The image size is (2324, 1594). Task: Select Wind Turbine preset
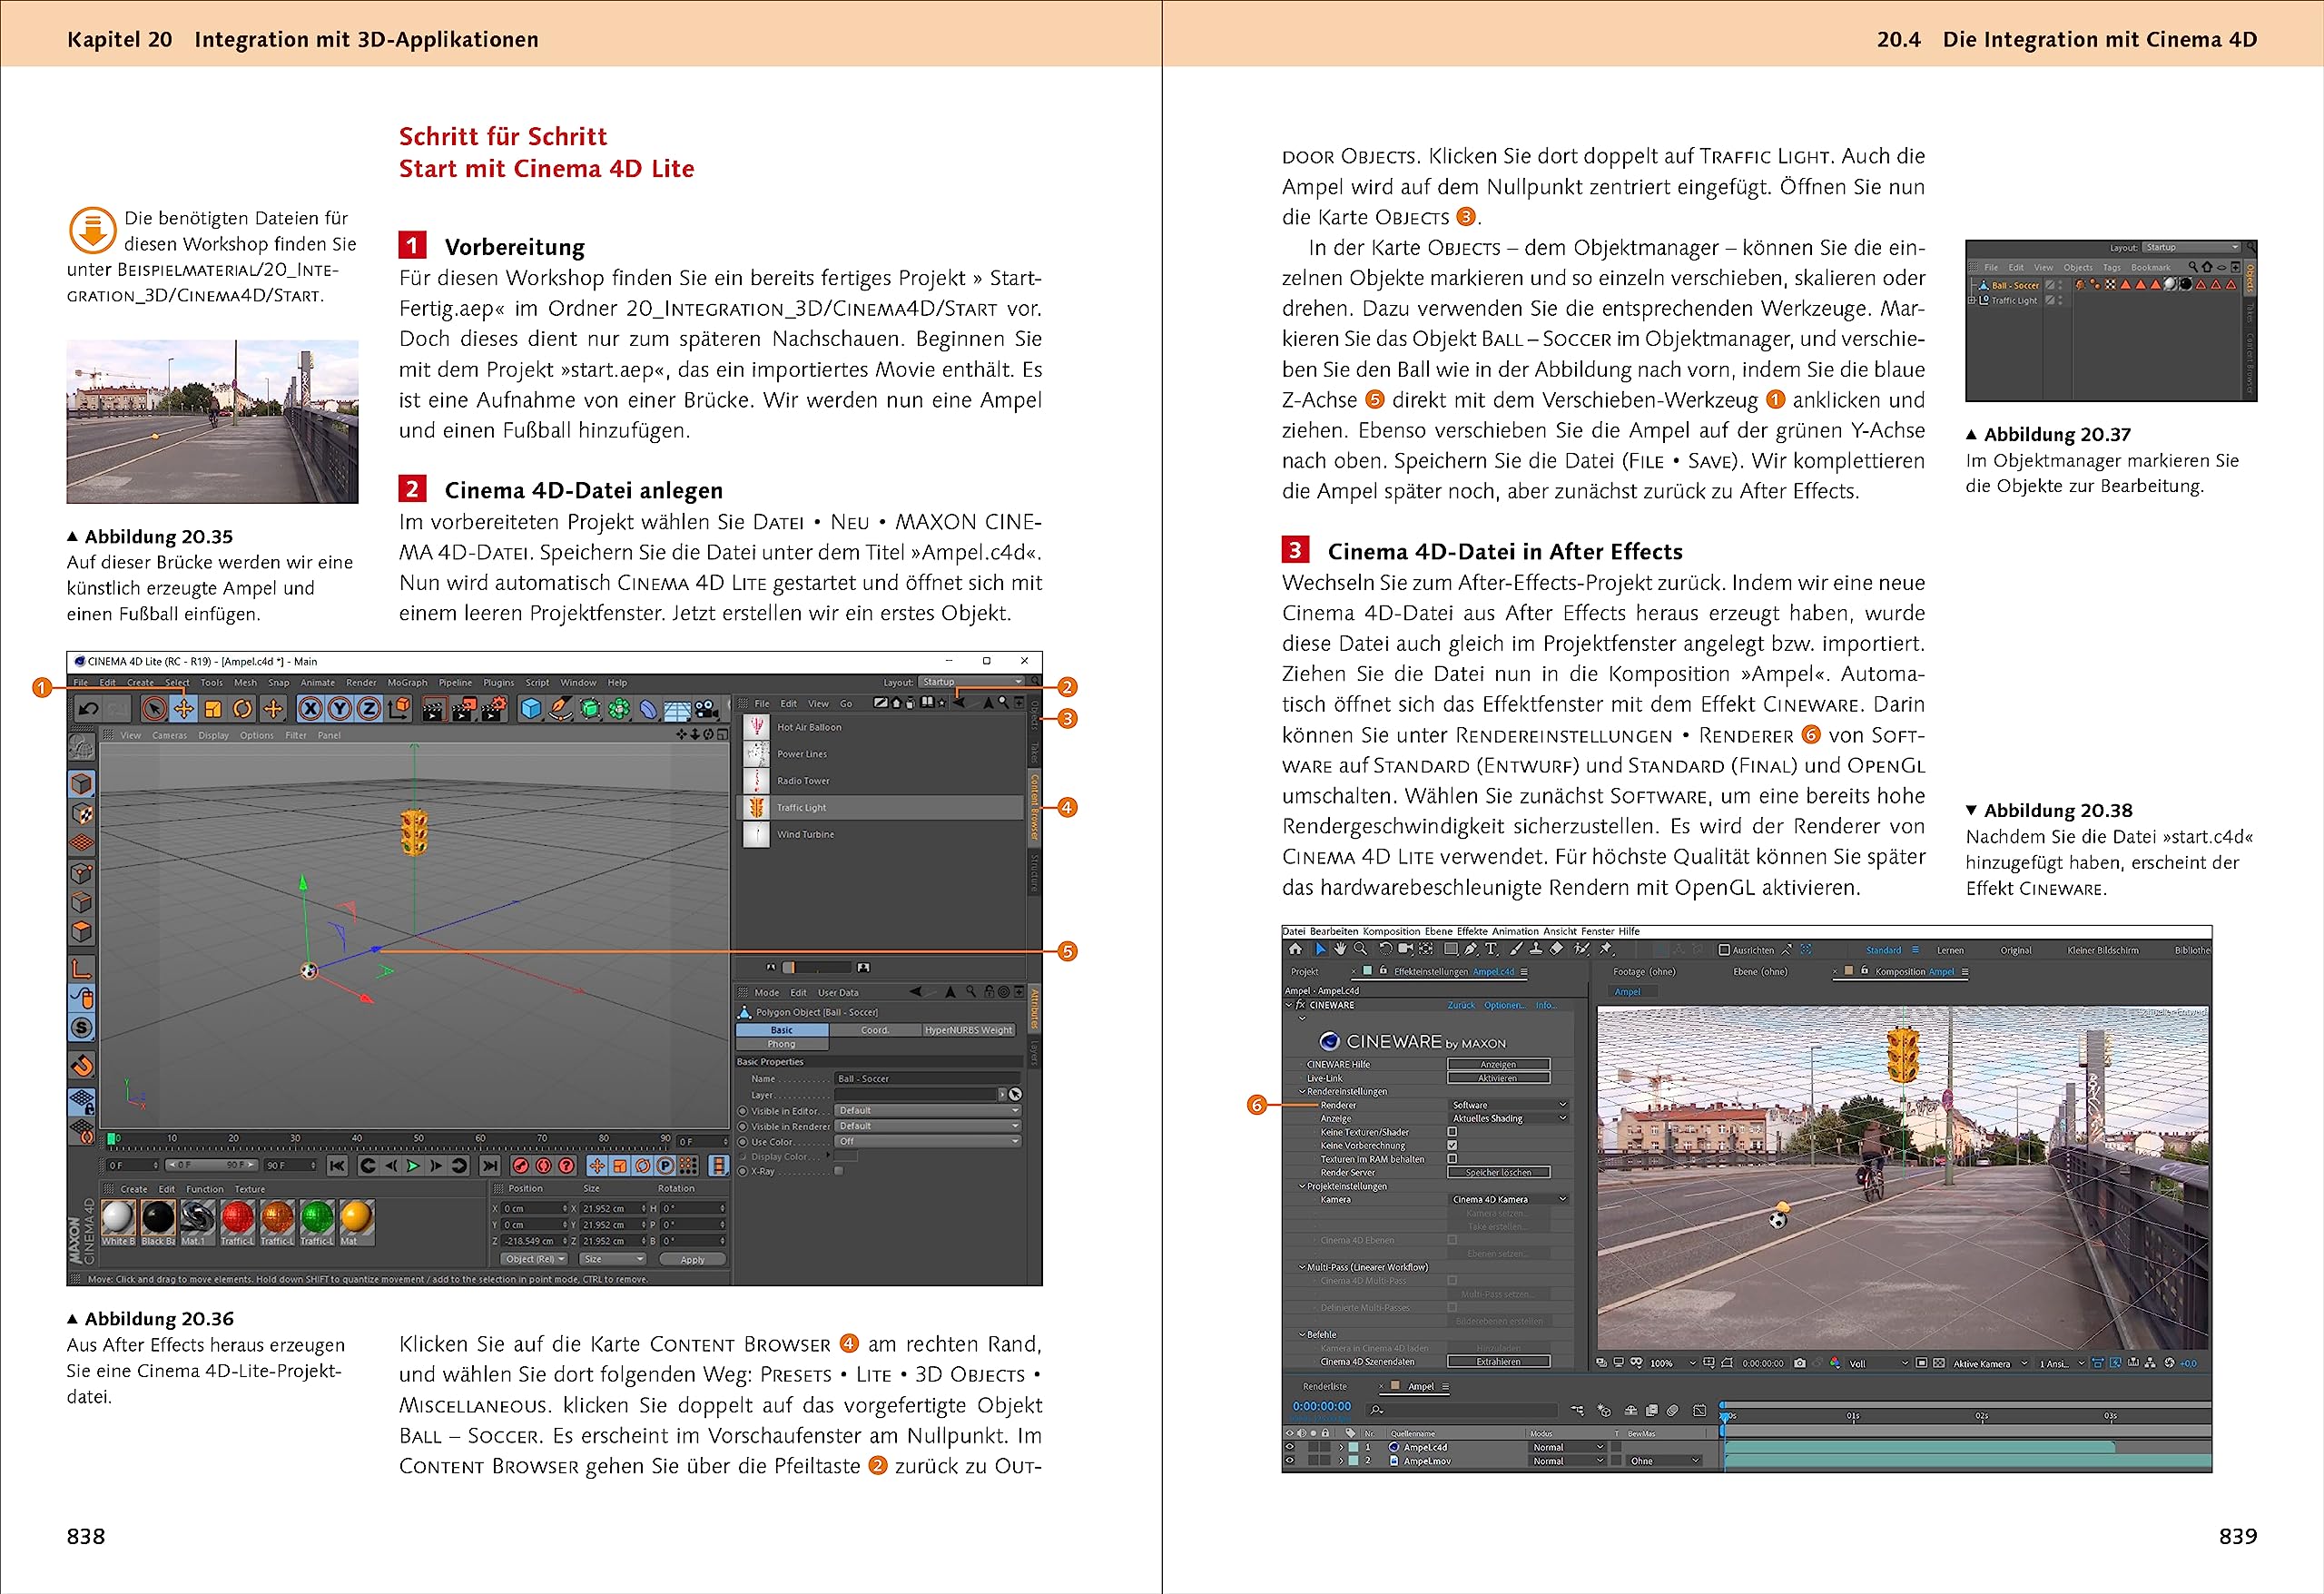click(881, 834)
